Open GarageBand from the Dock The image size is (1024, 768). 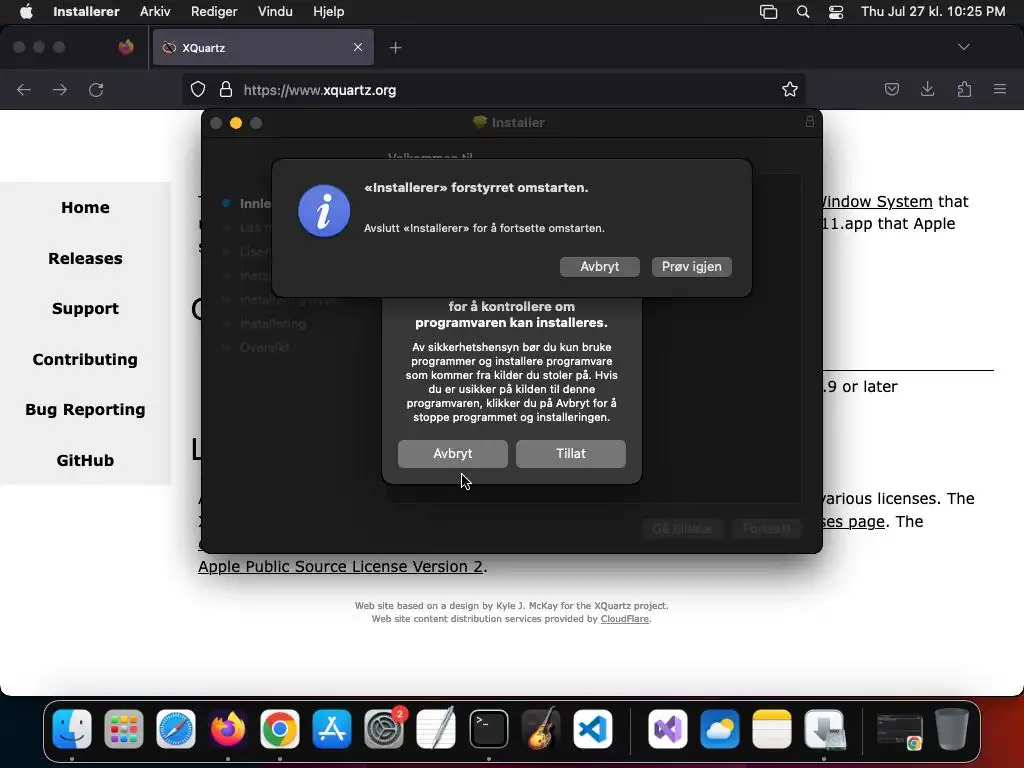541,729
